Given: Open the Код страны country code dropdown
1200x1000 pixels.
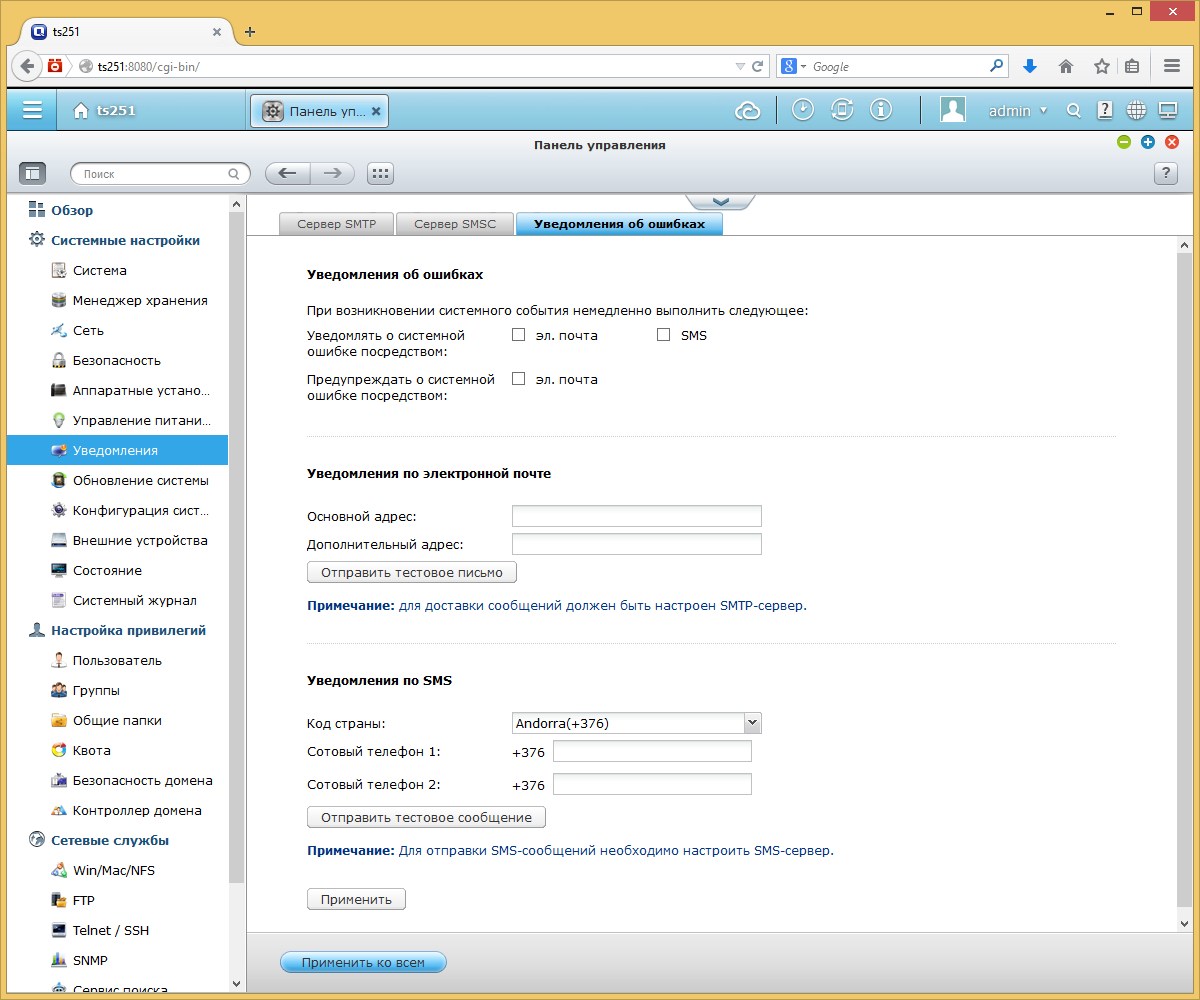Looking at the screenshot, I should 636,723.
